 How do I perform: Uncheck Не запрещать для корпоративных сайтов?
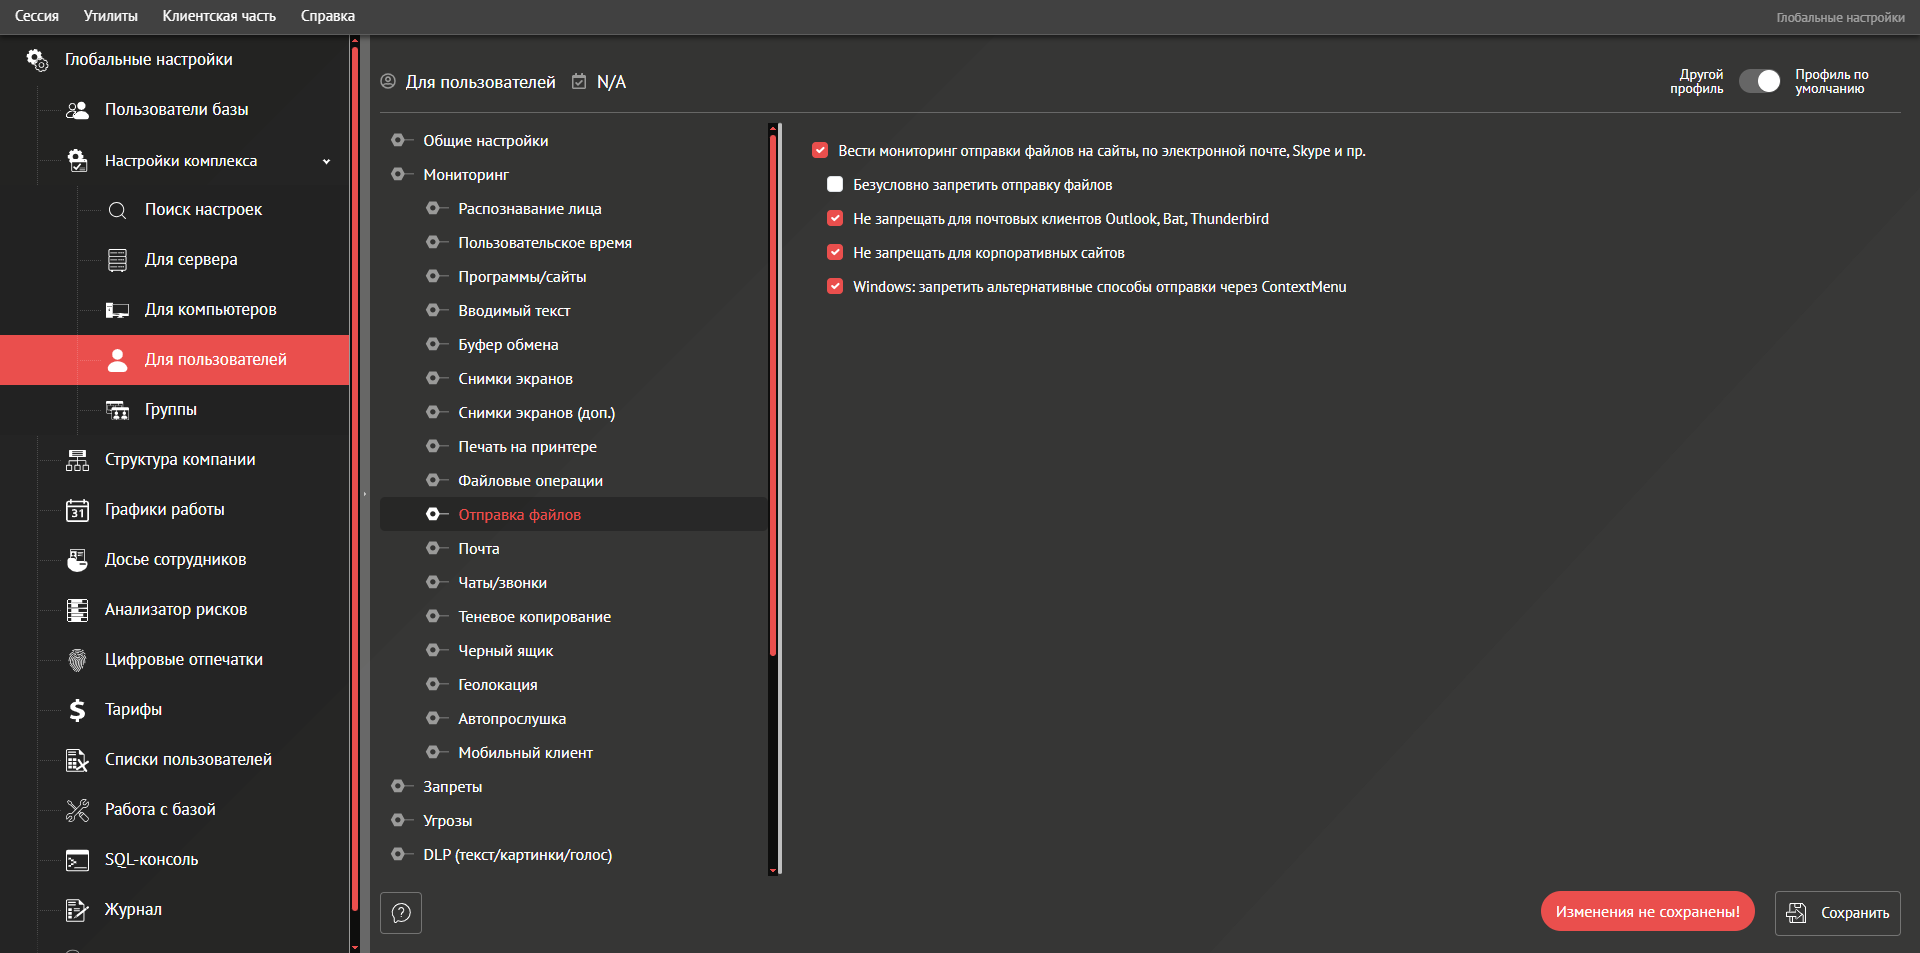[x=835, y=253]
